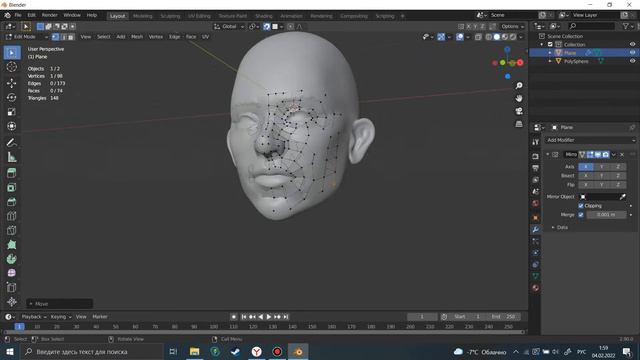This screenshot has width=640, height=360.
Task: Open the Global orientation dropdown
Action: [x=229, y=27]
